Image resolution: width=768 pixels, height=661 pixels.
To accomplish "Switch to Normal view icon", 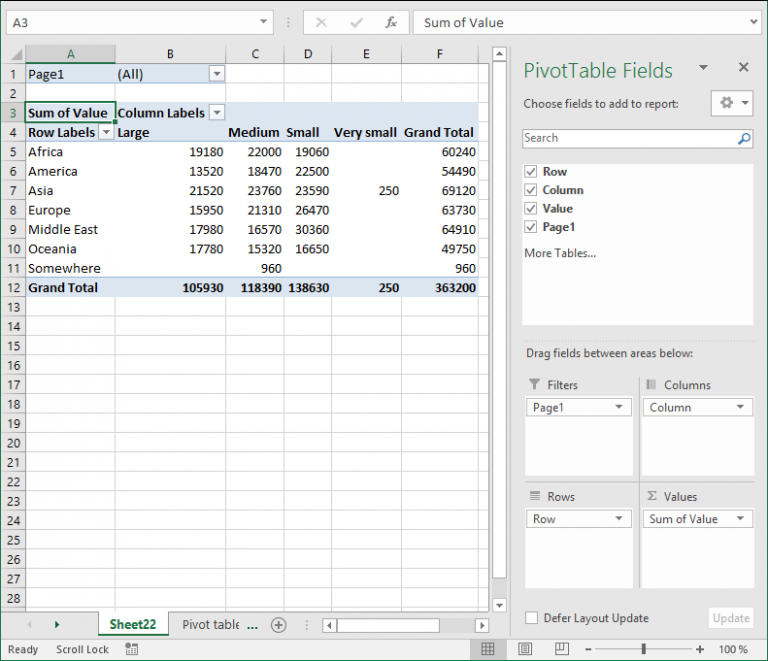I will pyautogui.click(x=488, y=649).
